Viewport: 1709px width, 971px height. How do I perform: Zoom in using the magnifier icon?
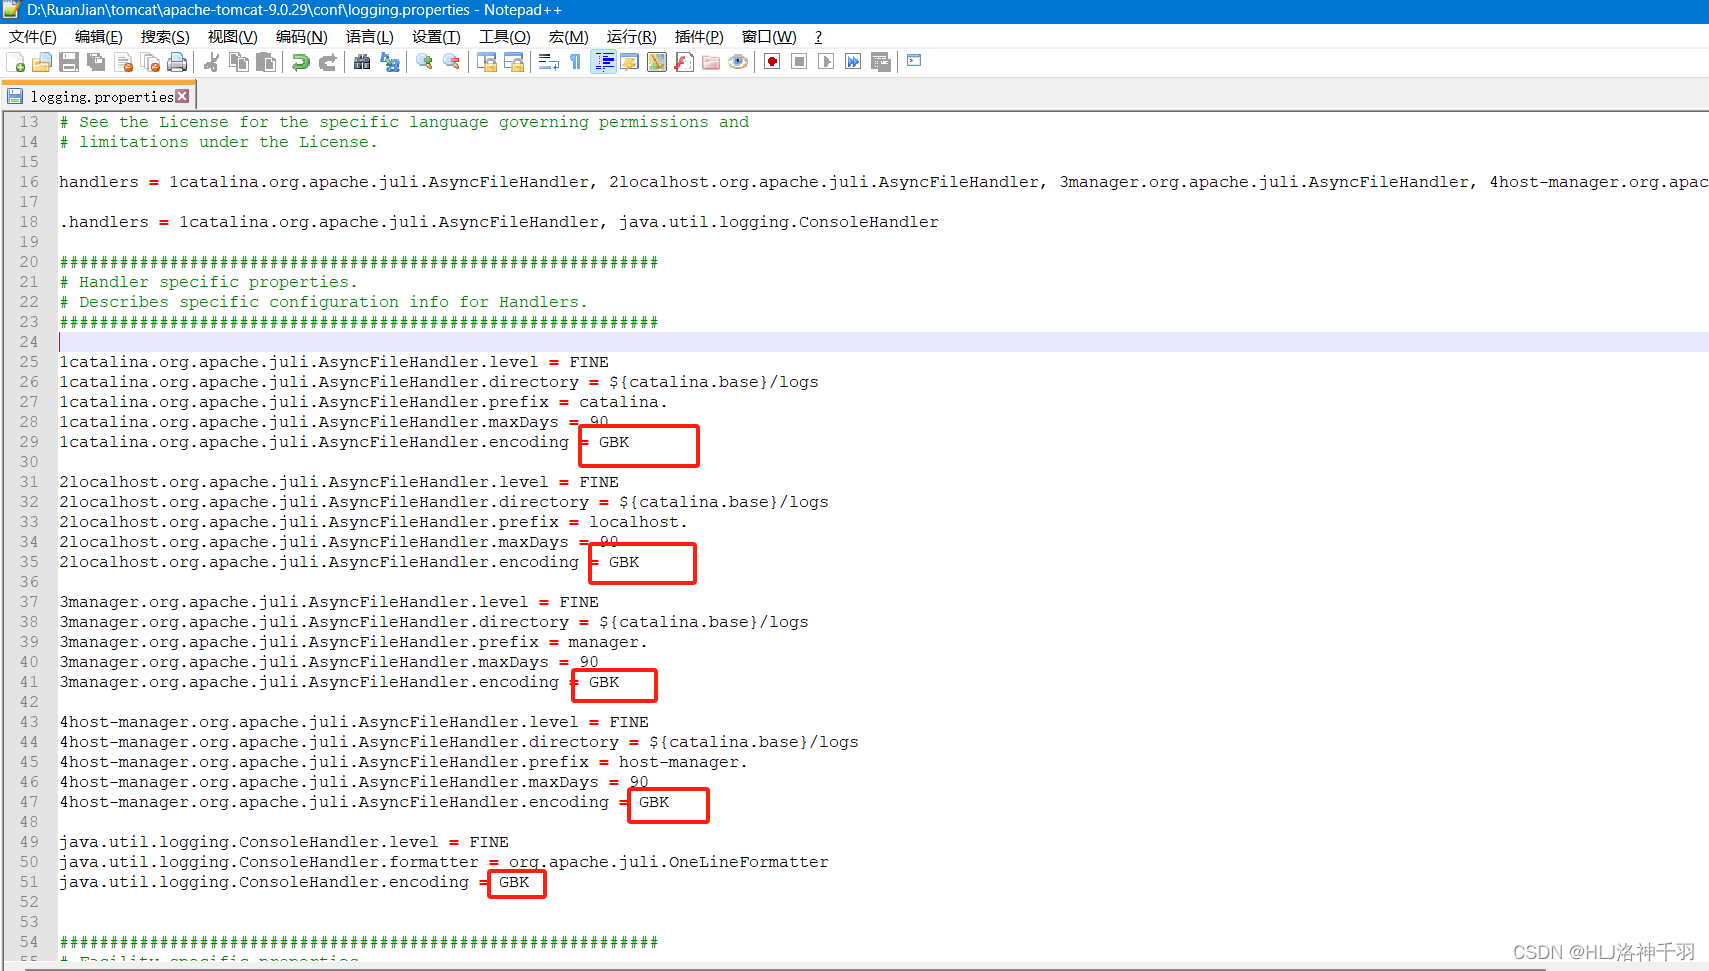424,62
